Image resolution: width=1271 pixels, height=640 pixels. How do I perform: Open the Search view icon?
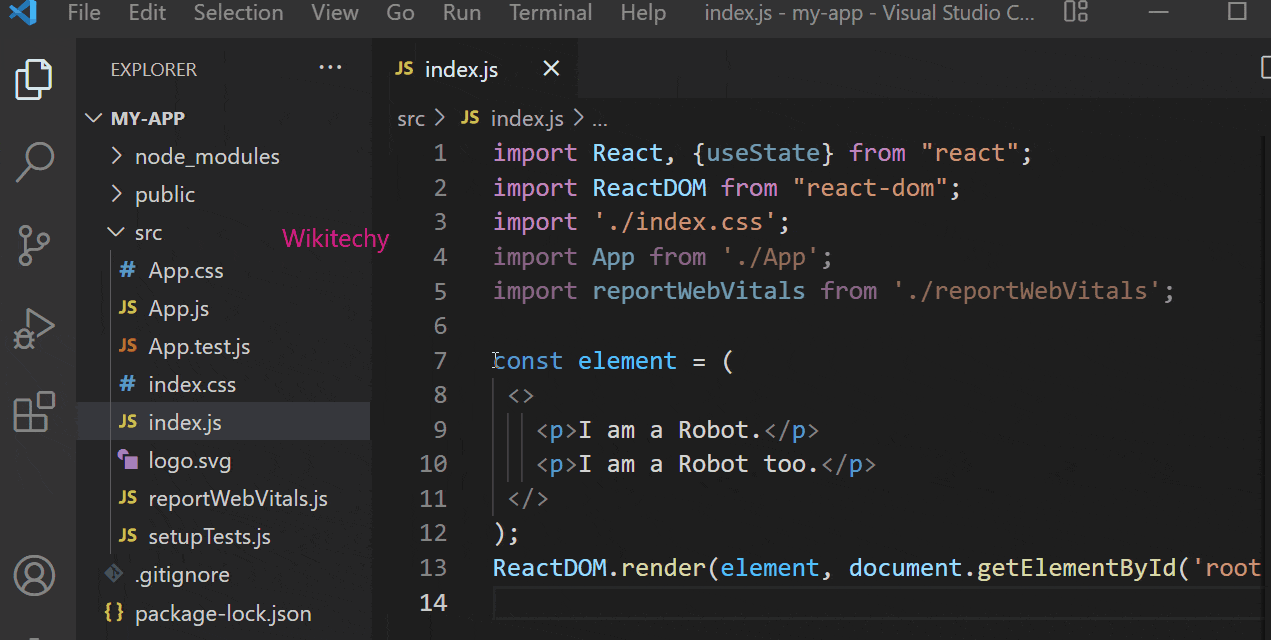click(34, 162)
